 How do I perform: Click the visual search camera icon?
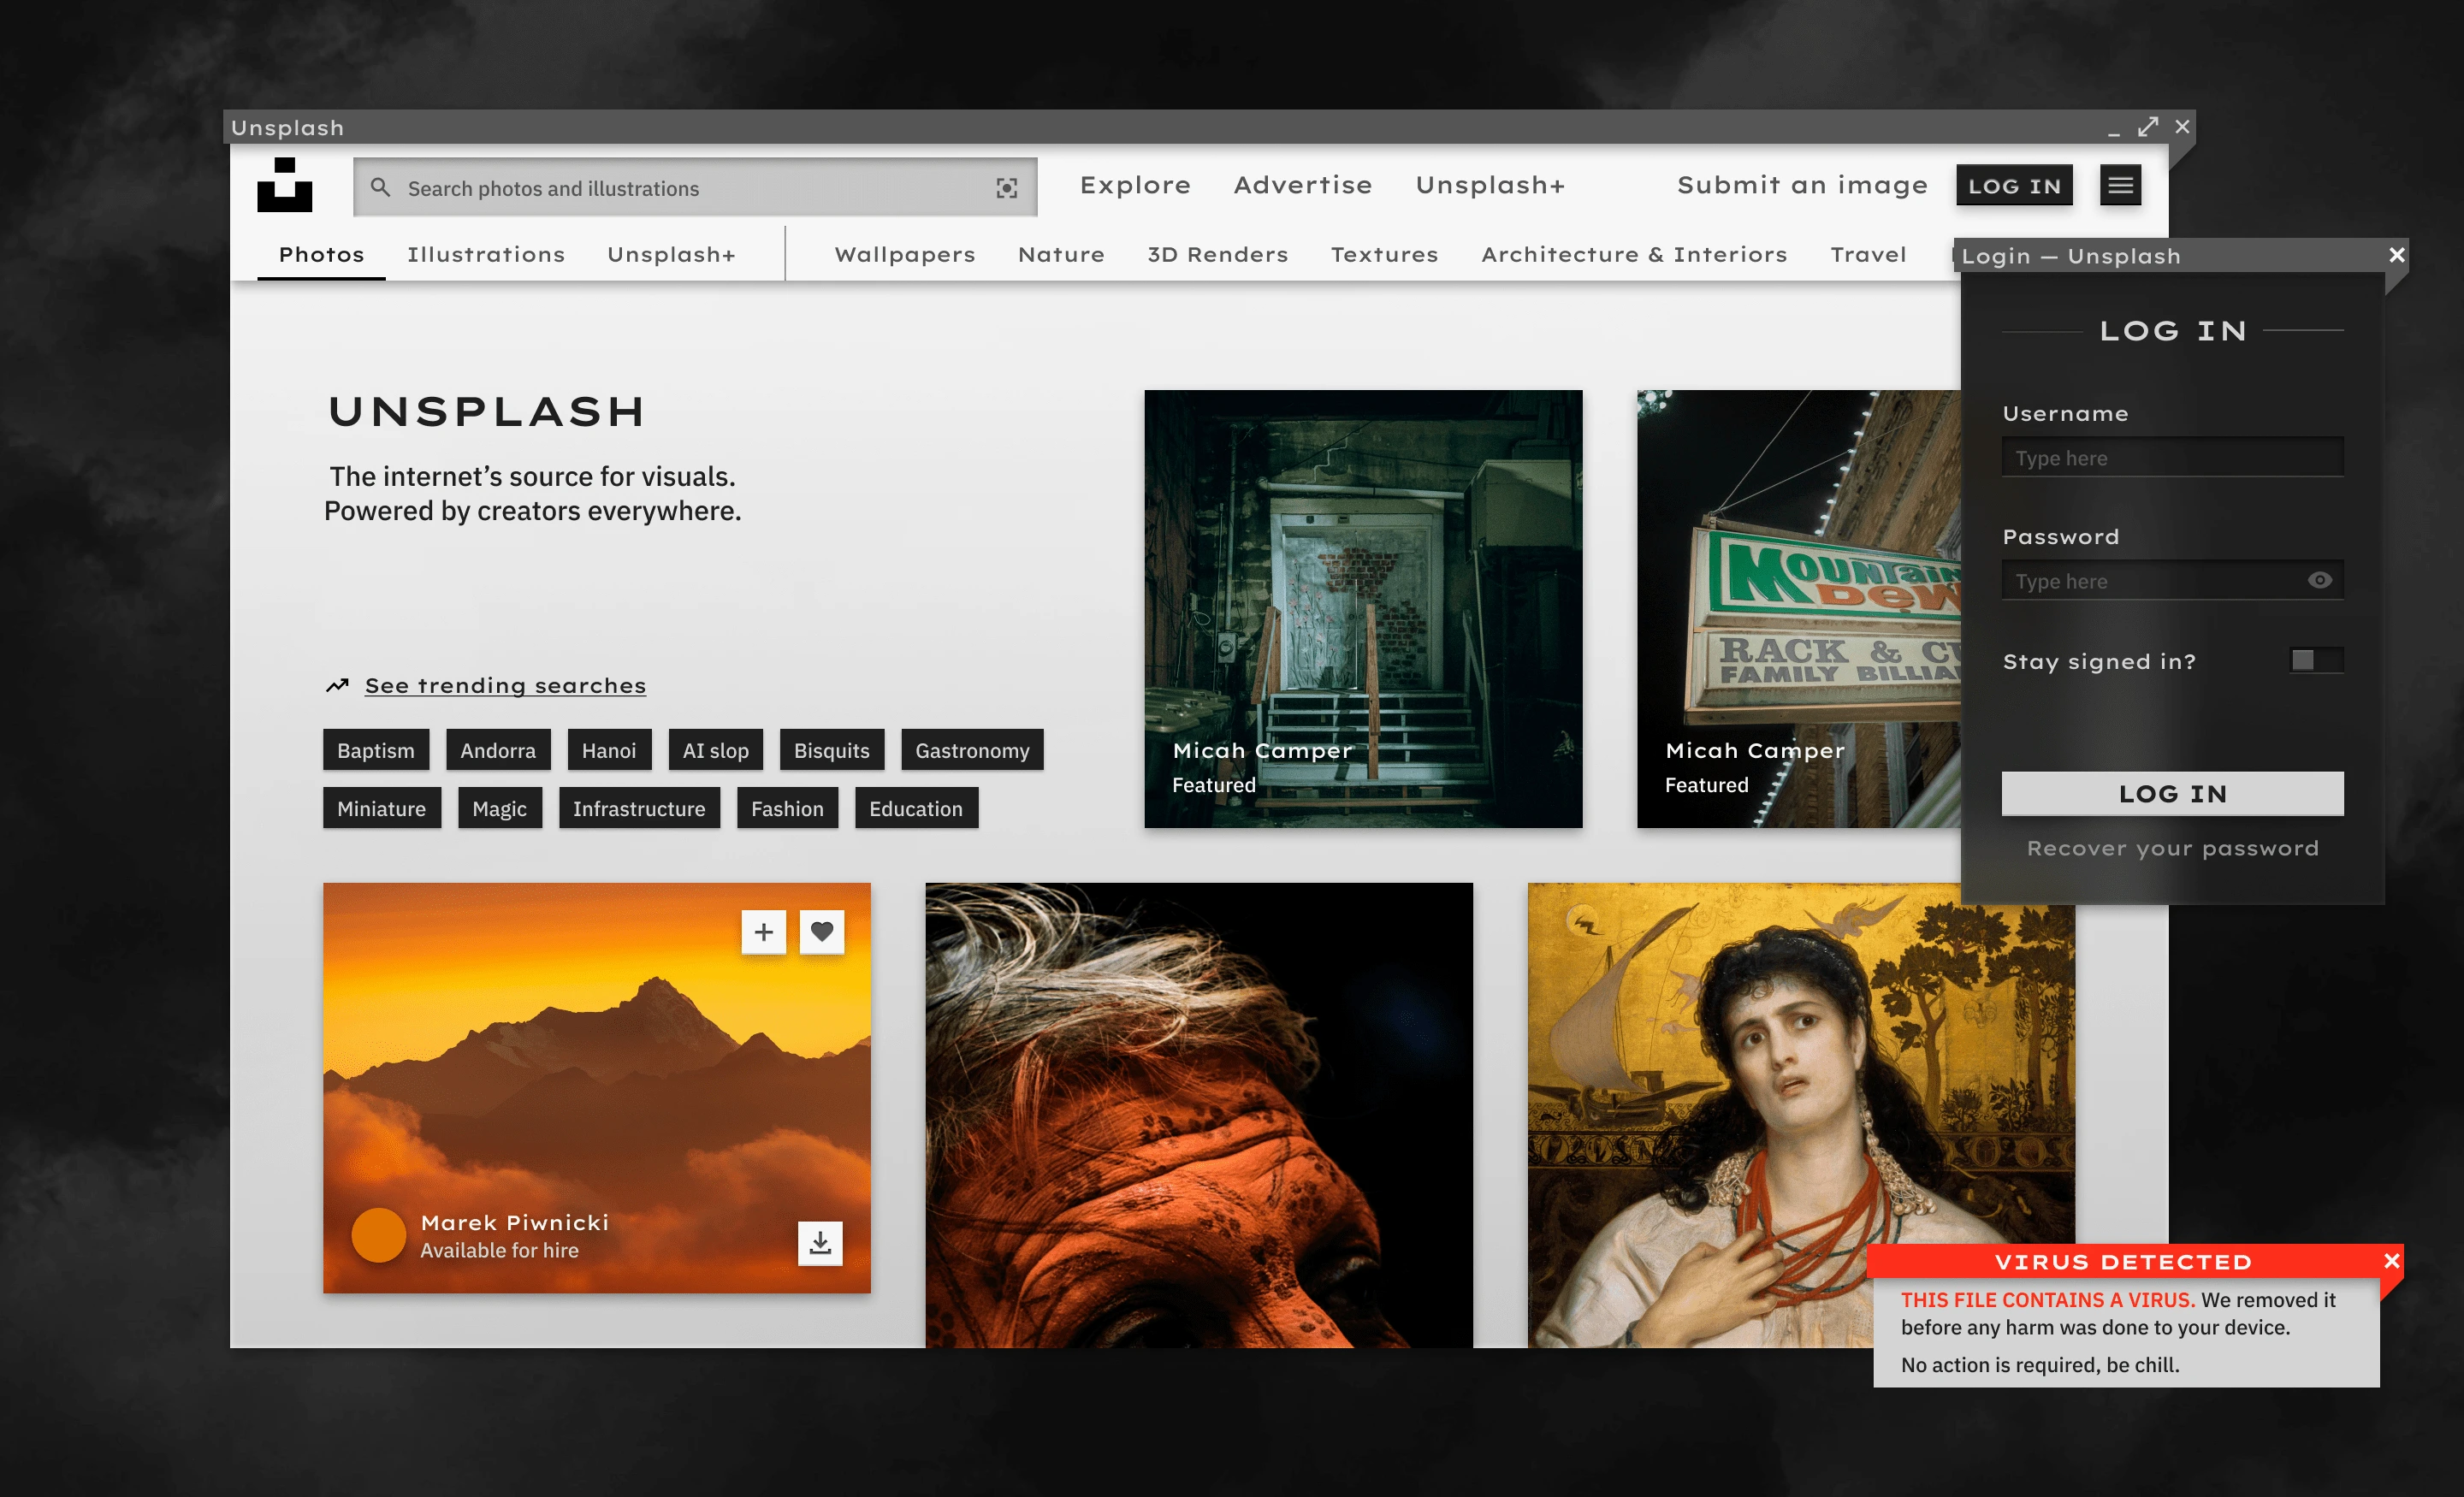pyautogui.click(x=1007, y=188)
